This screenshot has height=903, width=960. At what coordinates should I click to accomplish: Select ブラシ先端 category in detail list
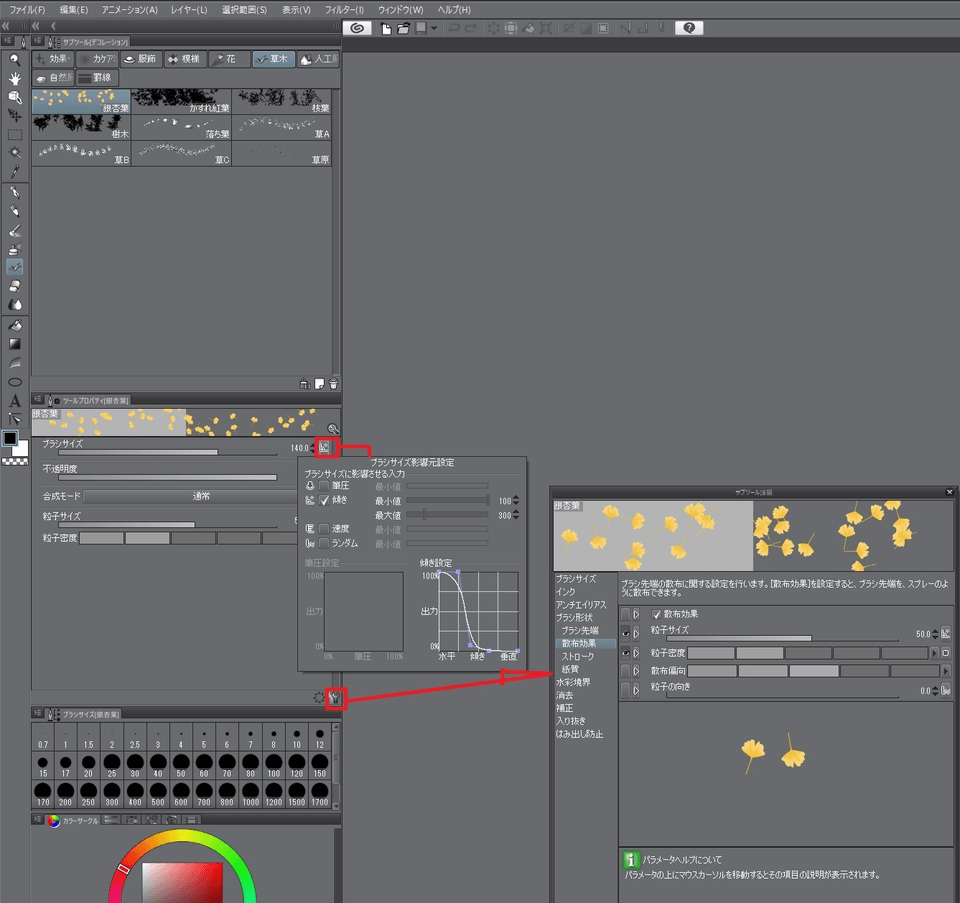click(x=580, y=631)
